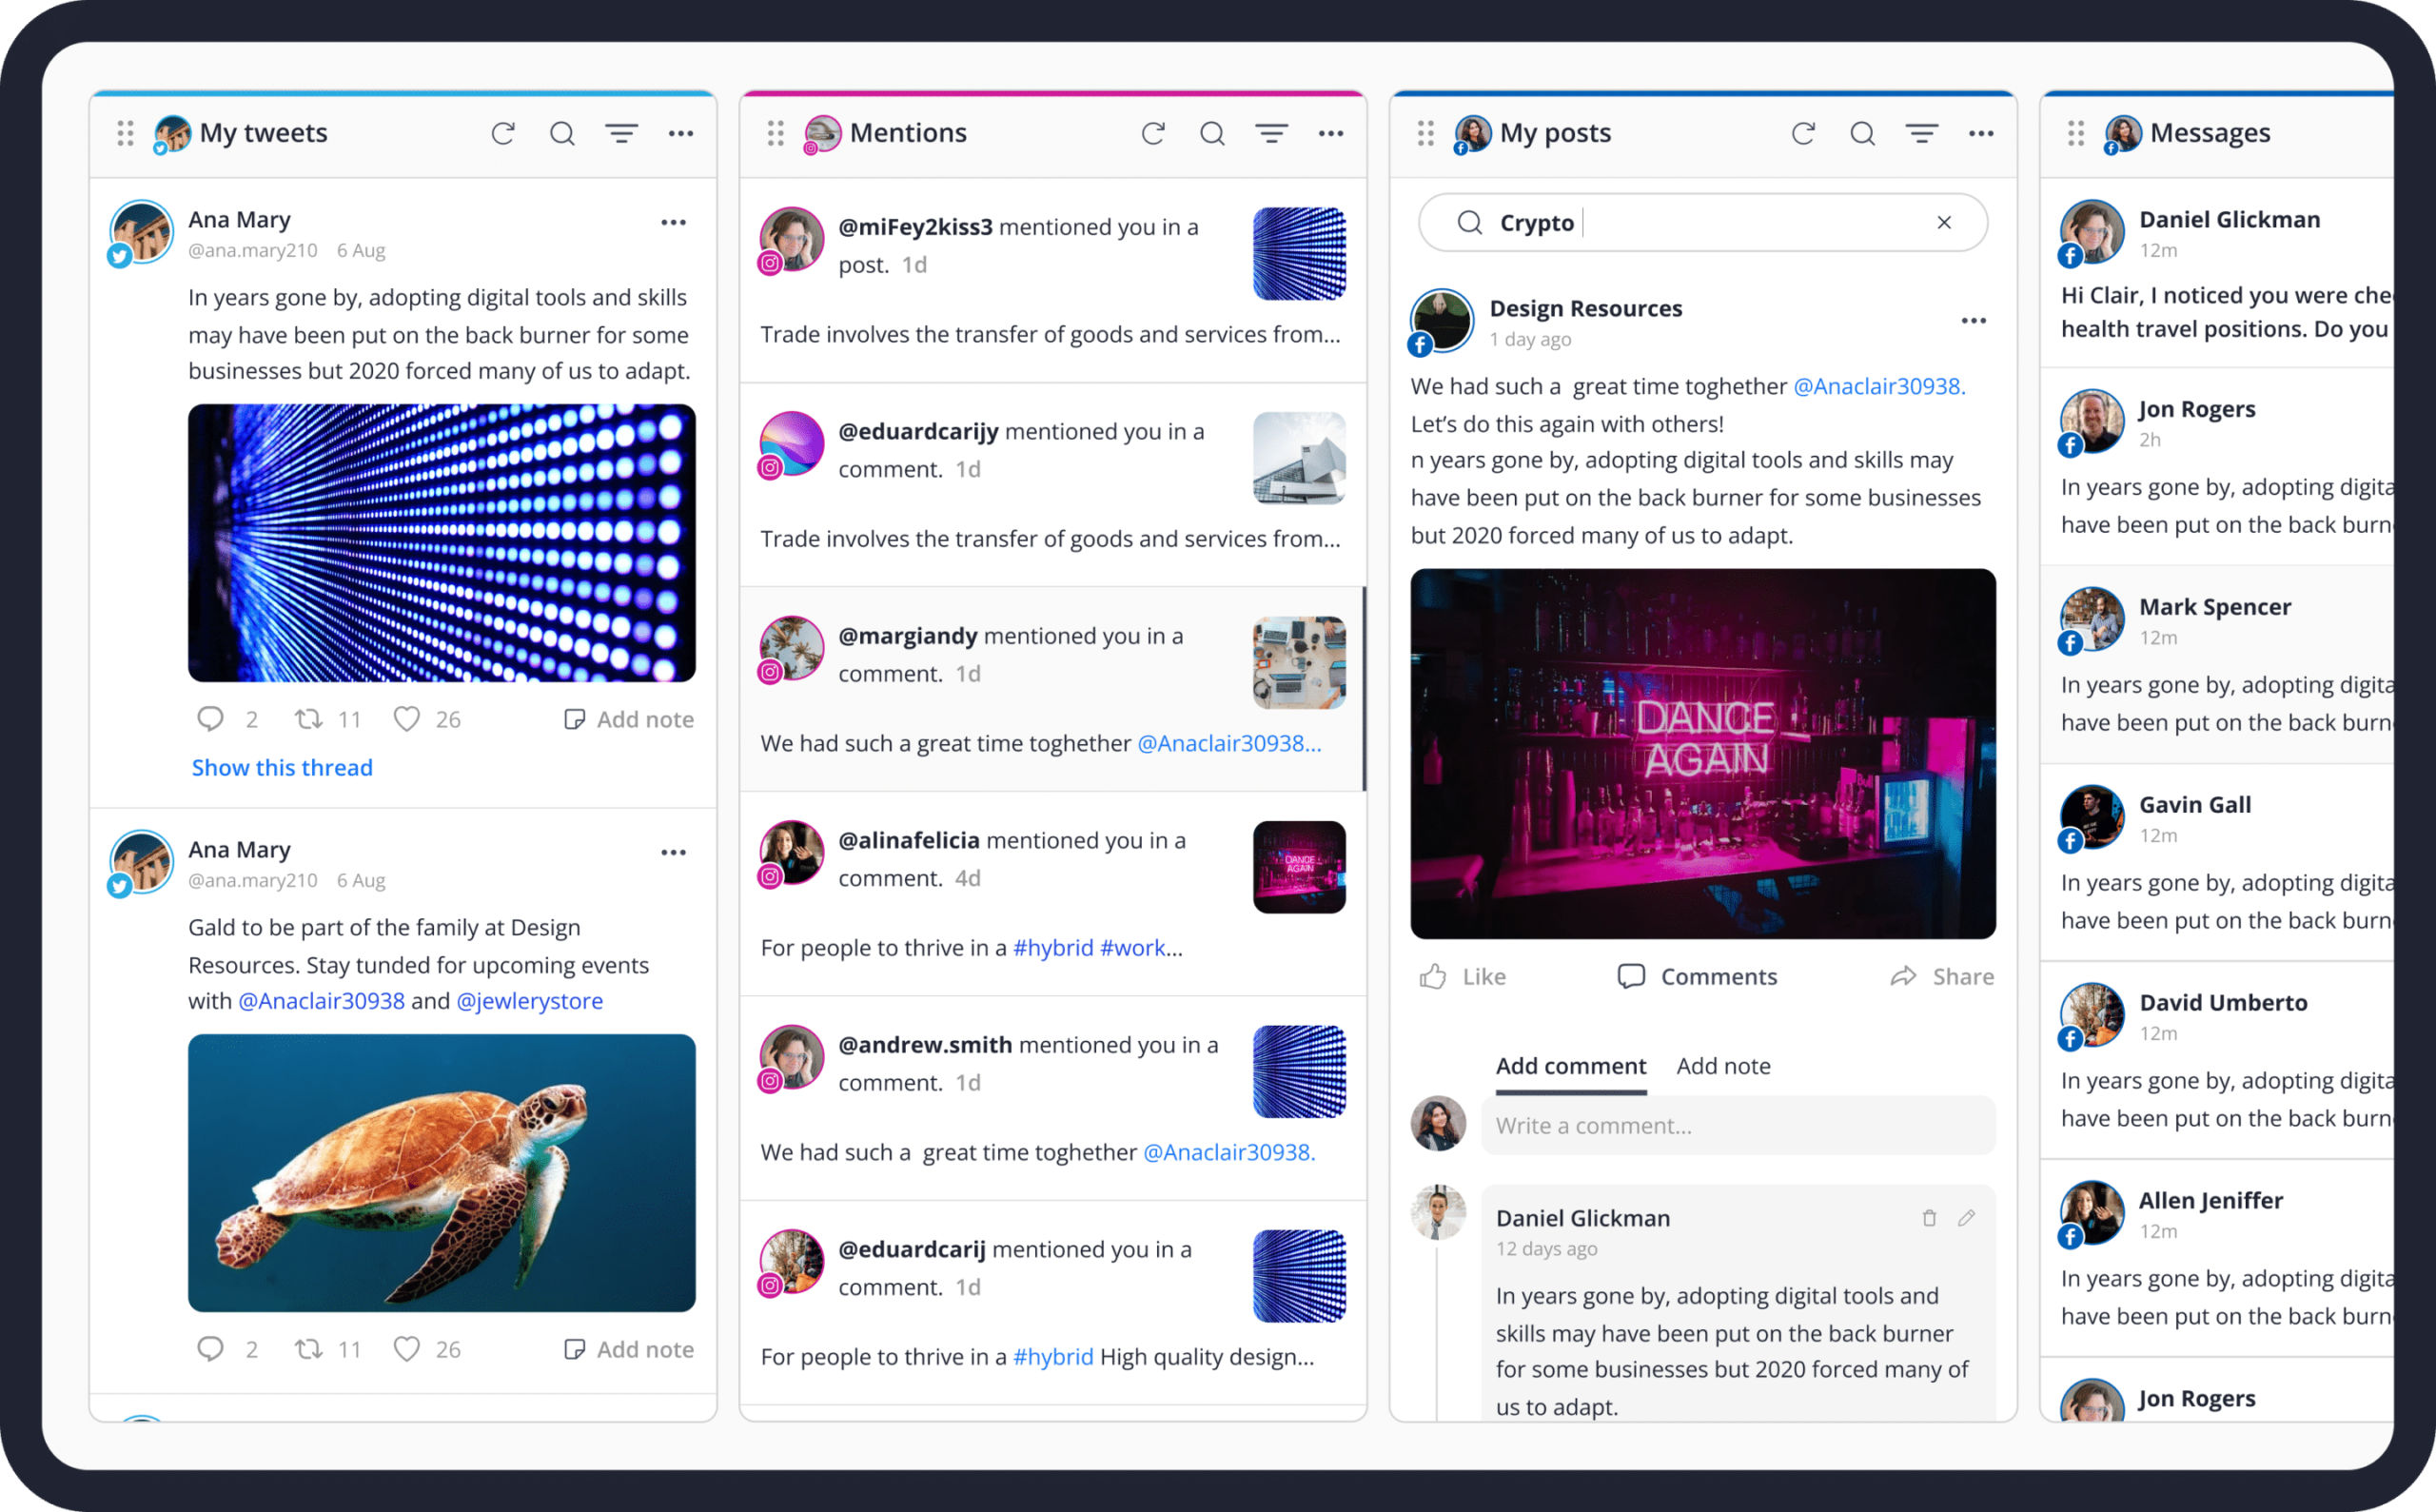Open search in the Mentions column
This screenshot has width=2436, height=1512.
[x=1212, y=133]
